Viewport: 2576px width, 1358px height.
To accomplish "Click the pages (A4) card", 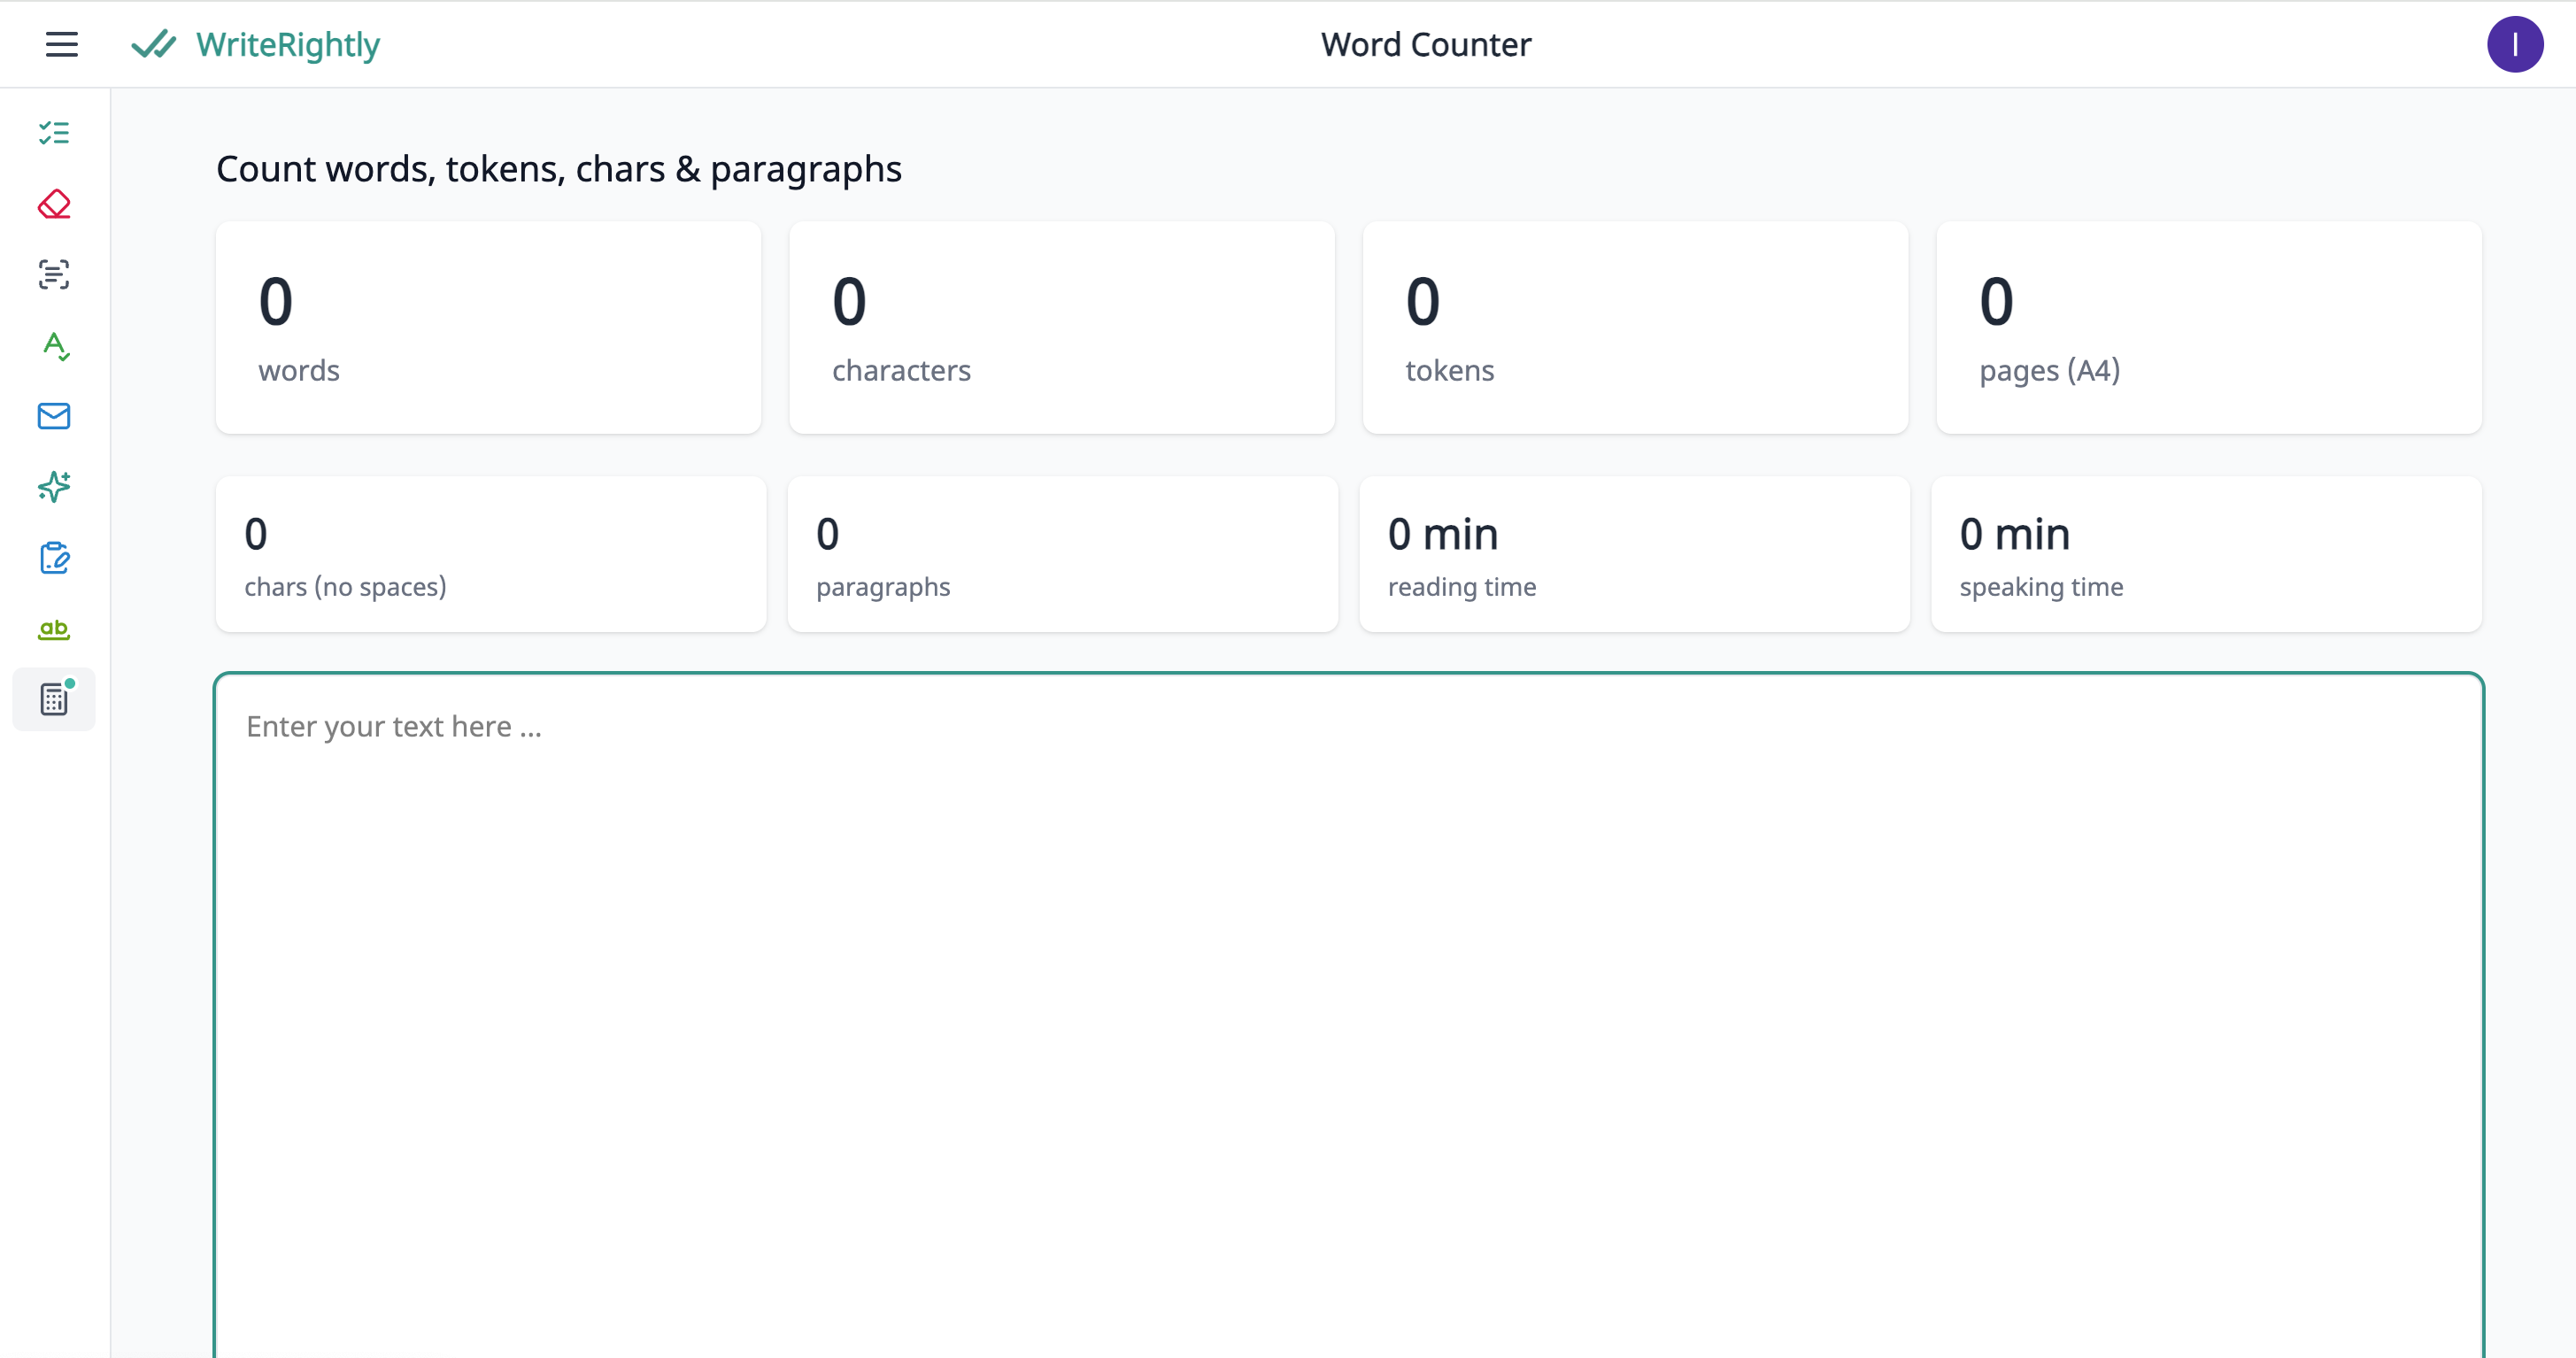I will [2208, 328].
